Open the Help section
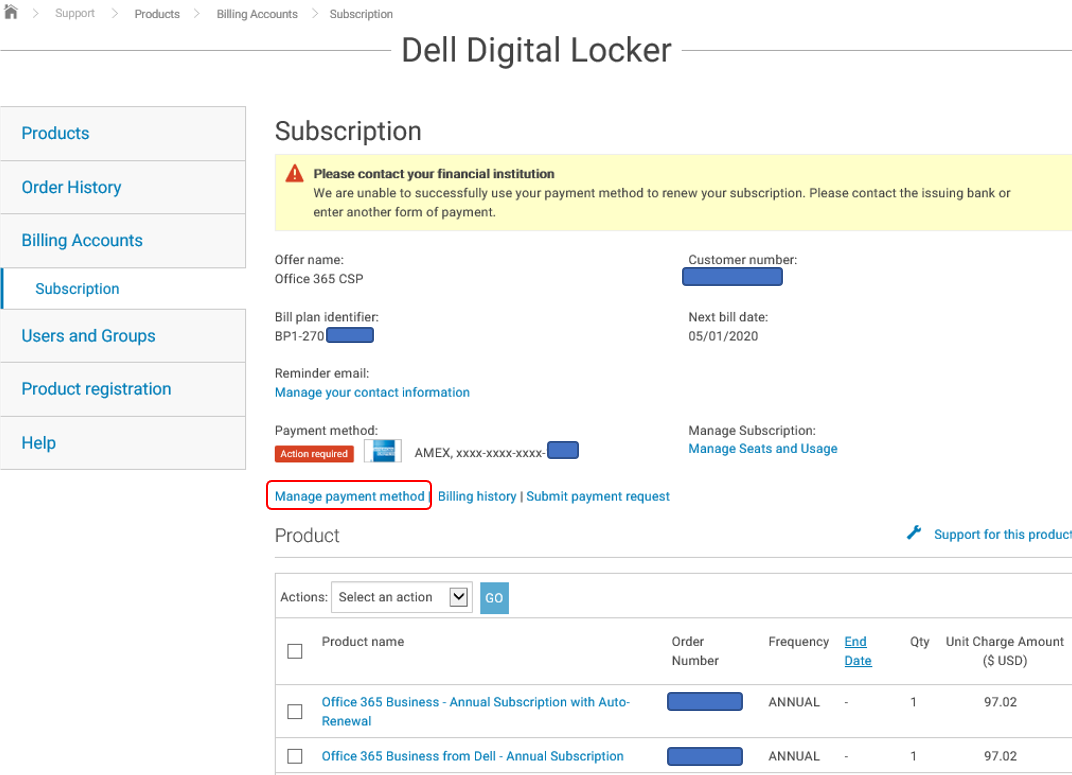Screen dimensions: 1072x775 pyautogui.click(x=38, y=442)
